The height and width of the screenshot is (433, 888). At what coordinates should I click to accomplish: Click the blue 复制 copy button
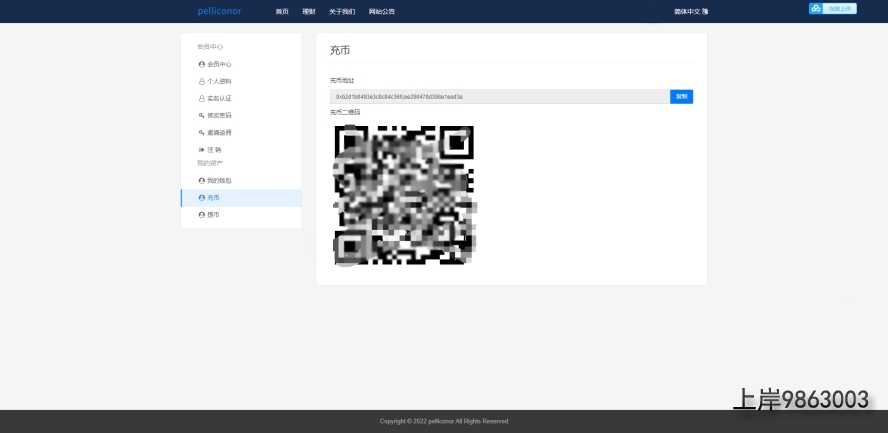point(681,97)
